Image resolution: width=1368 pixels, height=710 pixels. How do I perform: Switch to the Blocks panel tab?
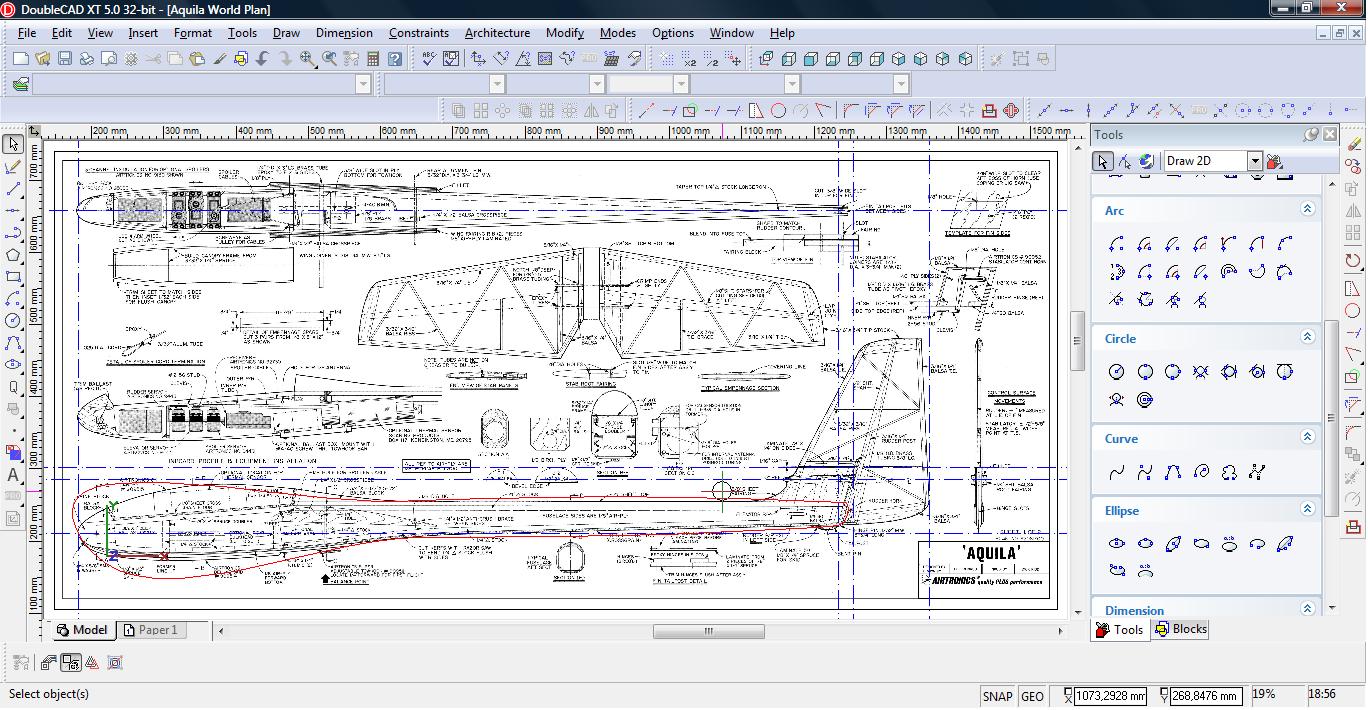pos(1180,629)
